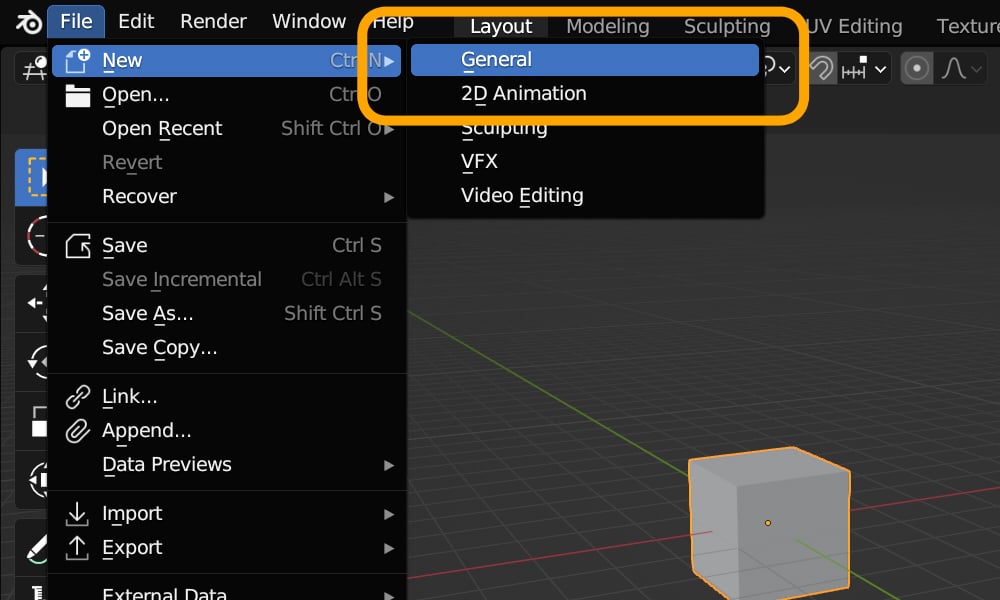This screenshot has width=1000, height=600.
Task: Click the Blender logo icon
Action: 28,22
